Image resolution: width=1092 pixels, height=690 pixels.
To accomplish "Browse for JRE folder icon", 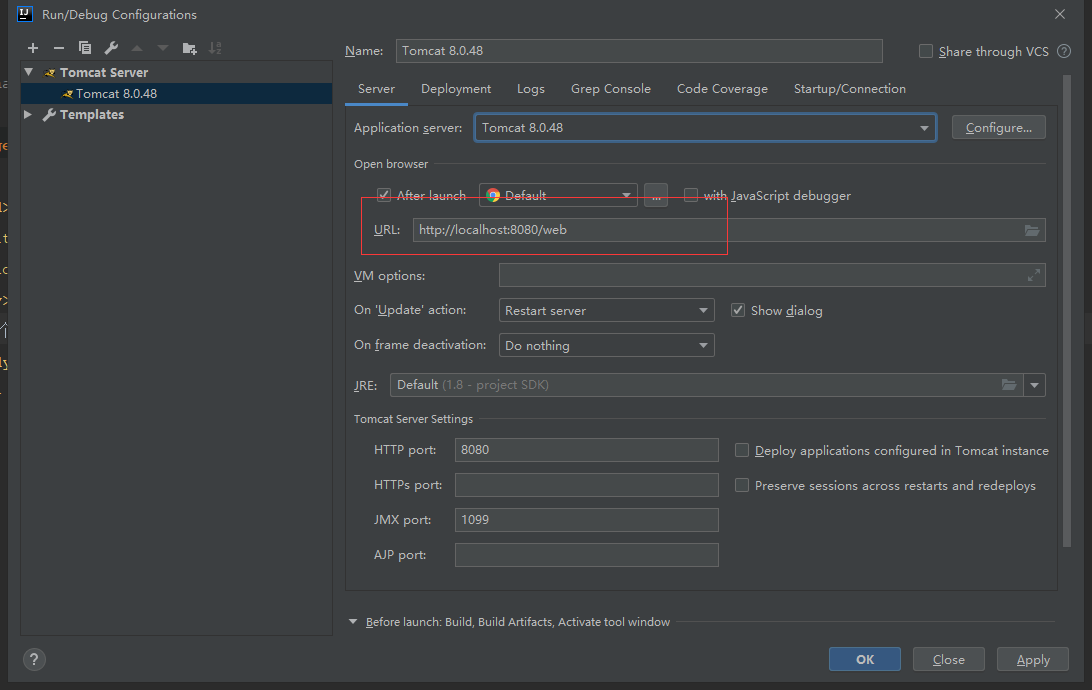I will pos(1008,385).
